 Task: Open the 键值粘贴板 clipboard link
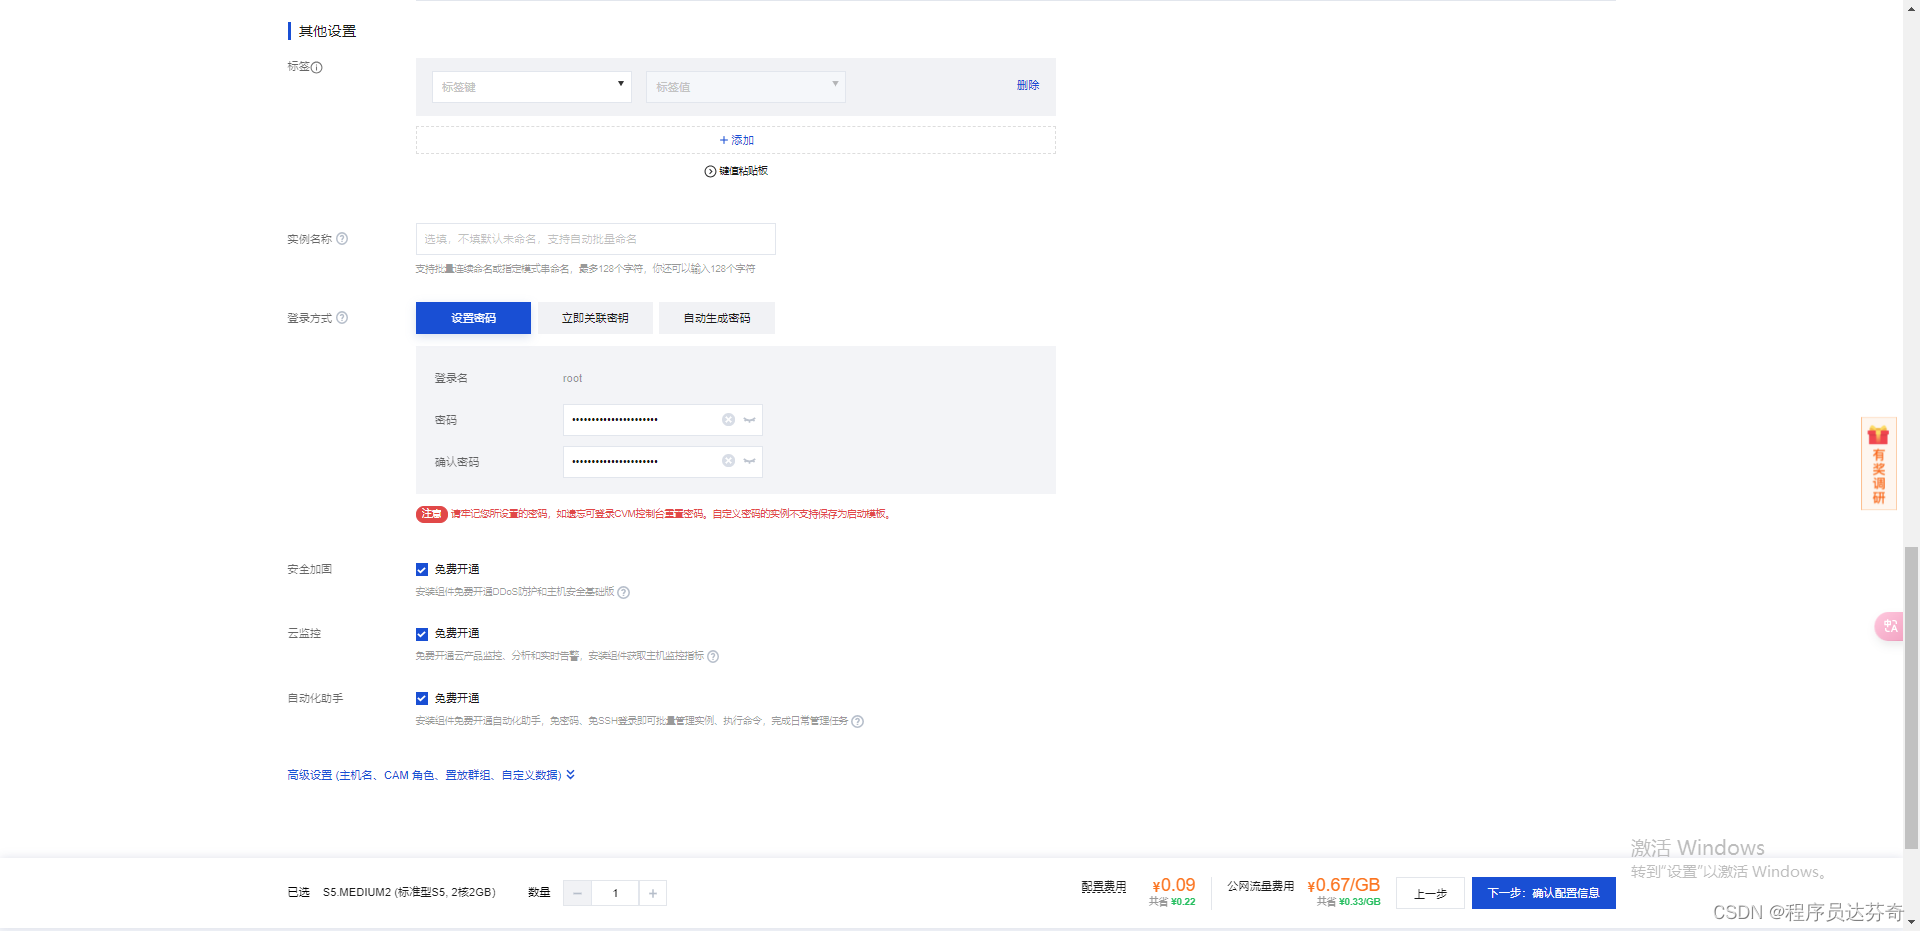pyautogui.click(x=736, y=171)
